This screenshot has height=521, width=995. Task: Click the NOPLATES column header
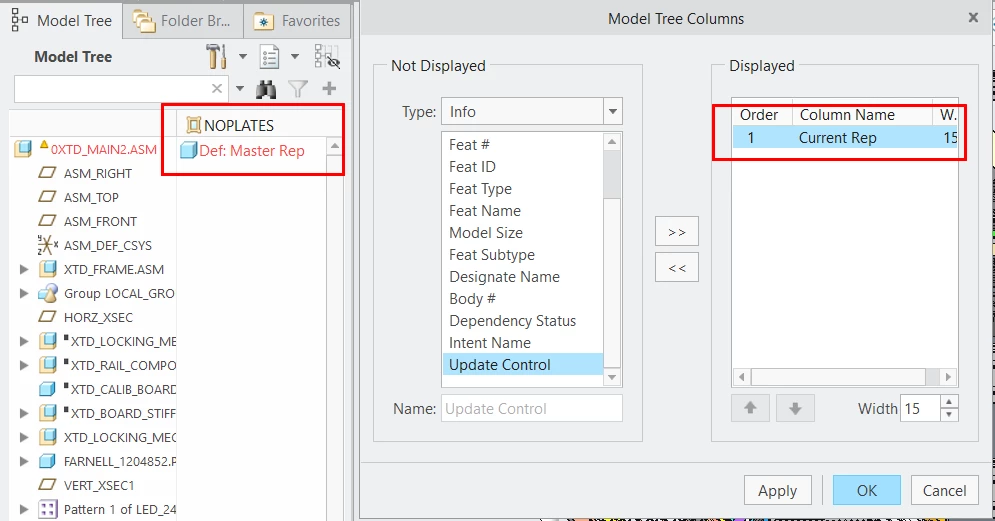pyautogui.click(x=239, y=126)
